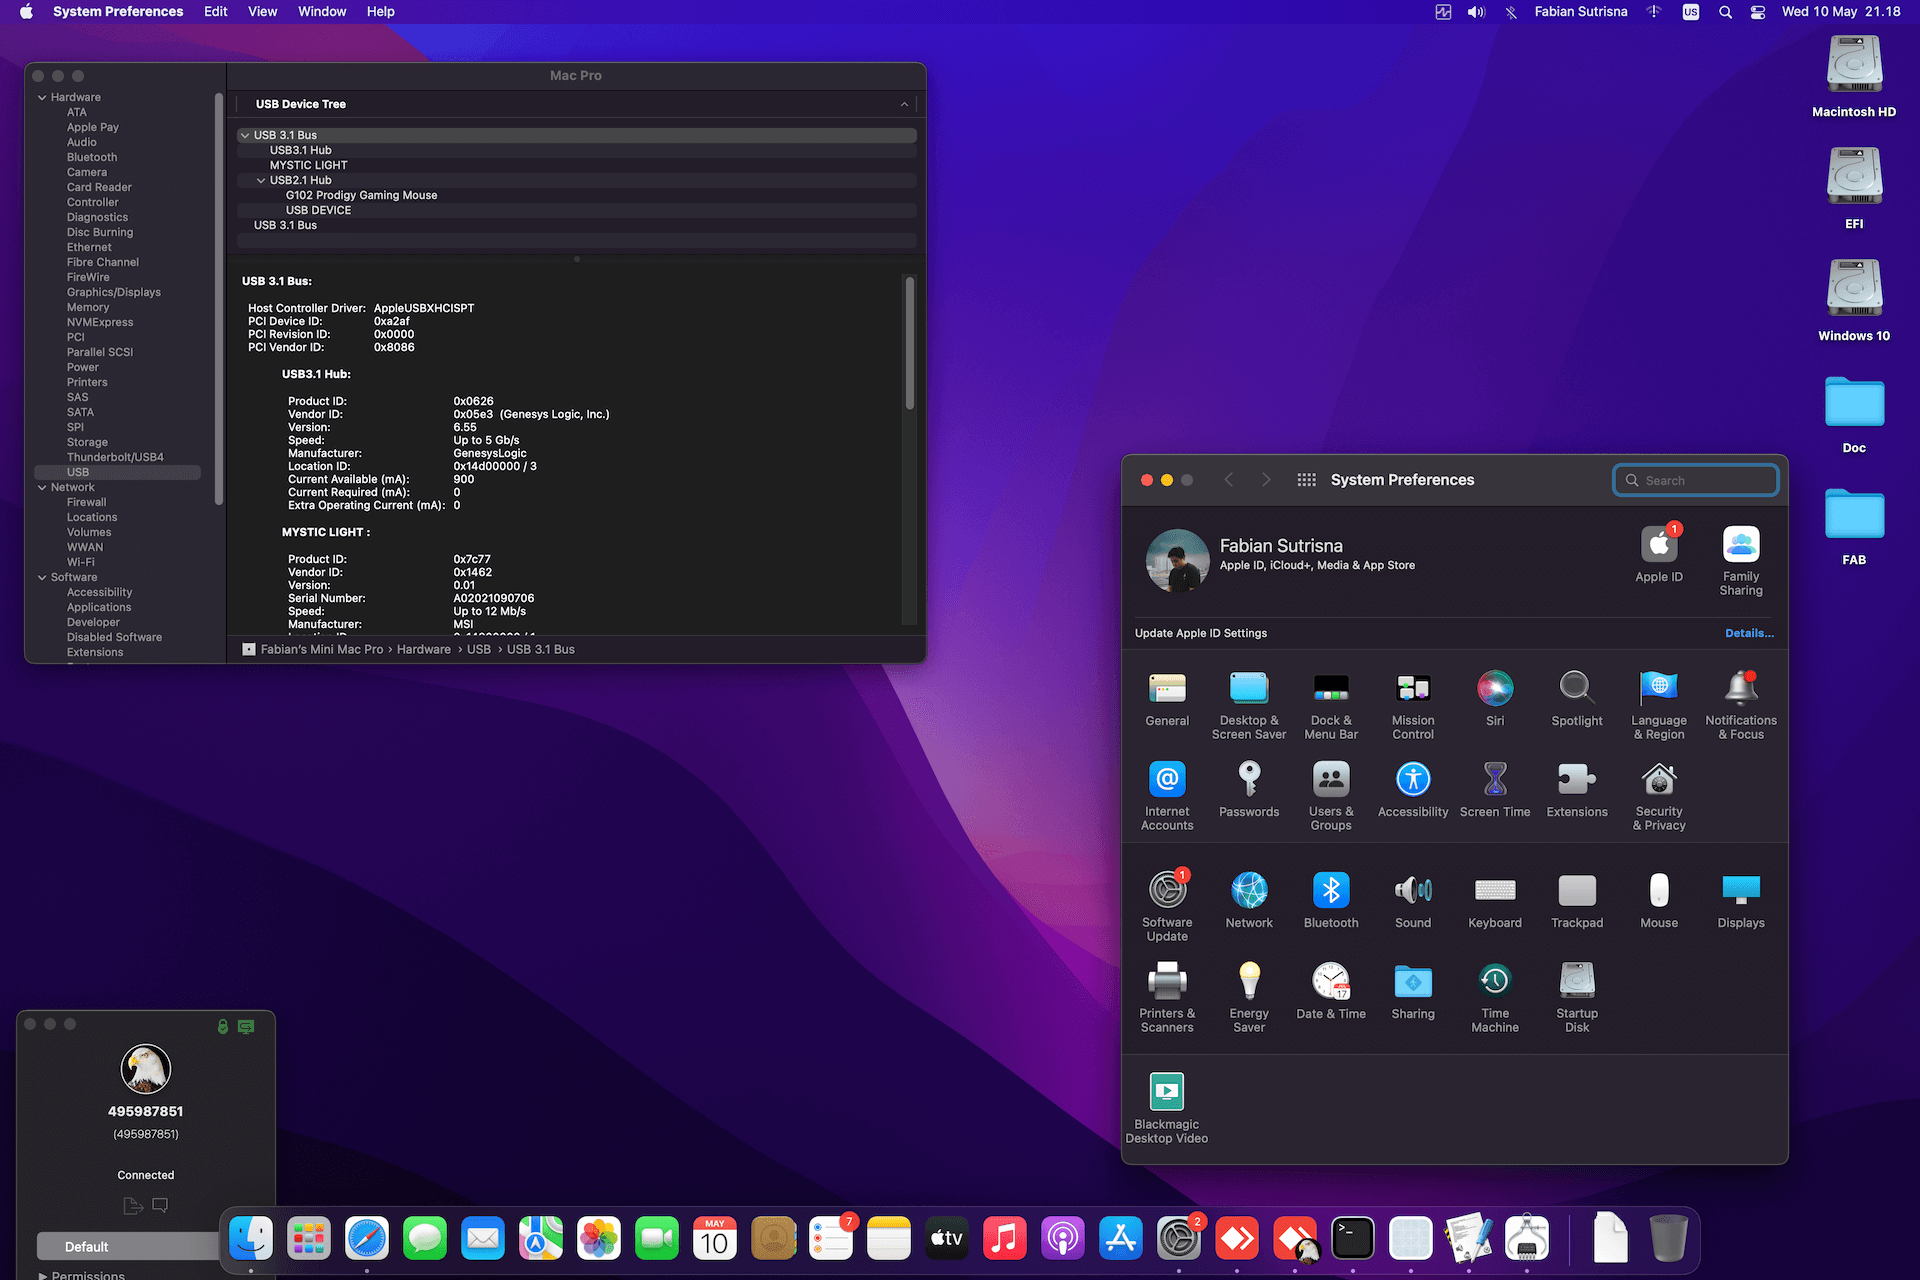The width and height of the screenshot is (1920, 1280).
Task: Open Sharing preferences
Action: (1413, 991)
